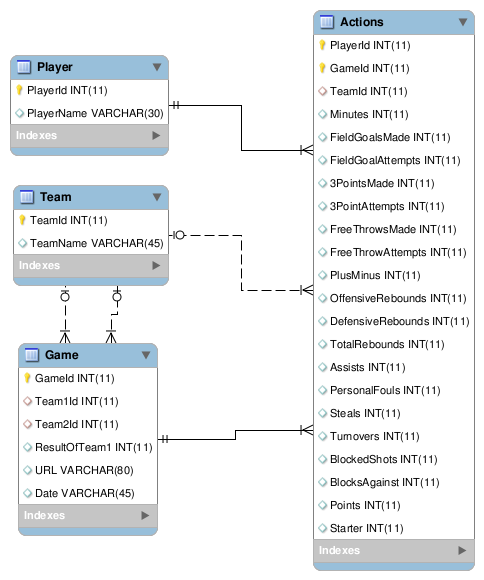
Task: Select the TeamId key icon in Team table
Action: [22, 220]
